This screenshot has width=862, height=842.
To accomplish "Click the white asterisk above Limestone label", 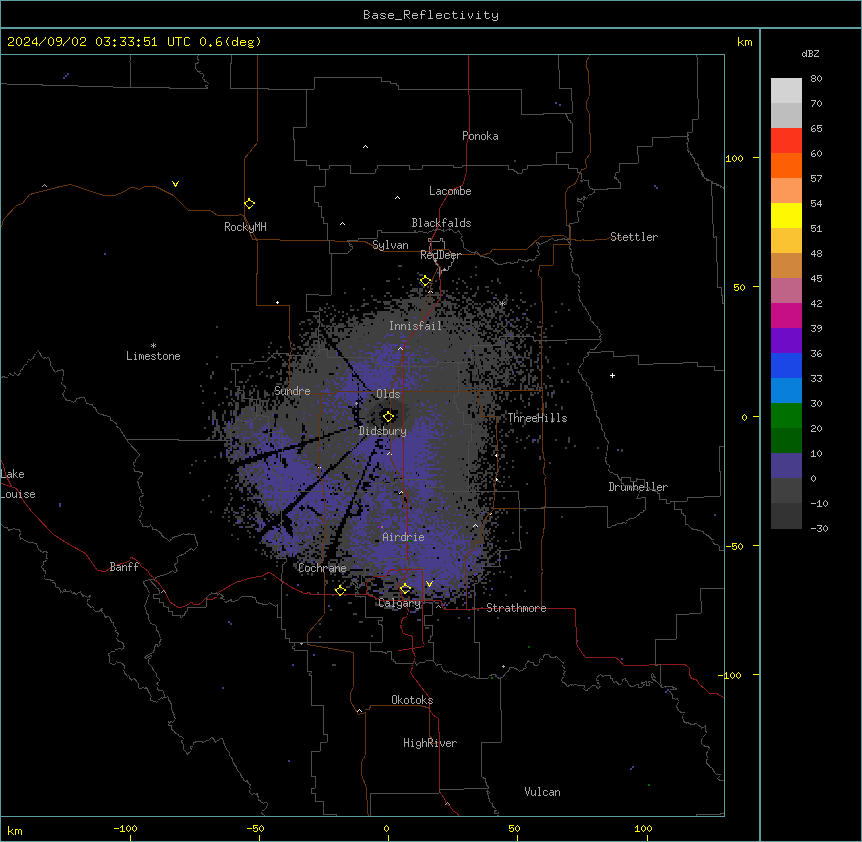I will 153,346.
